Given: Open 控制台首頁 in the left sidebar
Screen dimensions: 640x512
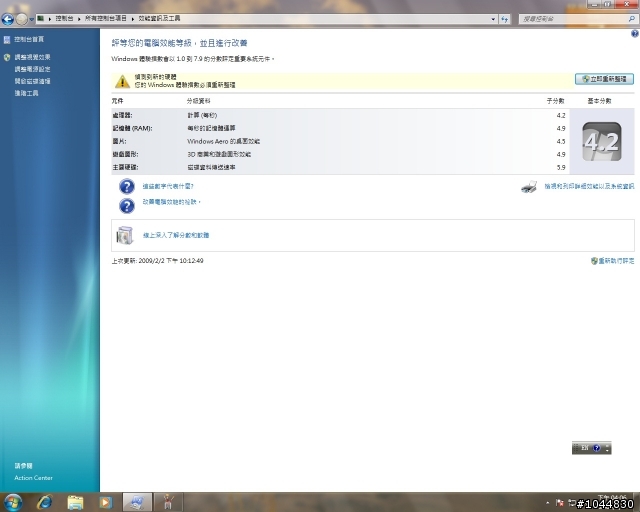Looking at the screenshot, I should point(29,39).
